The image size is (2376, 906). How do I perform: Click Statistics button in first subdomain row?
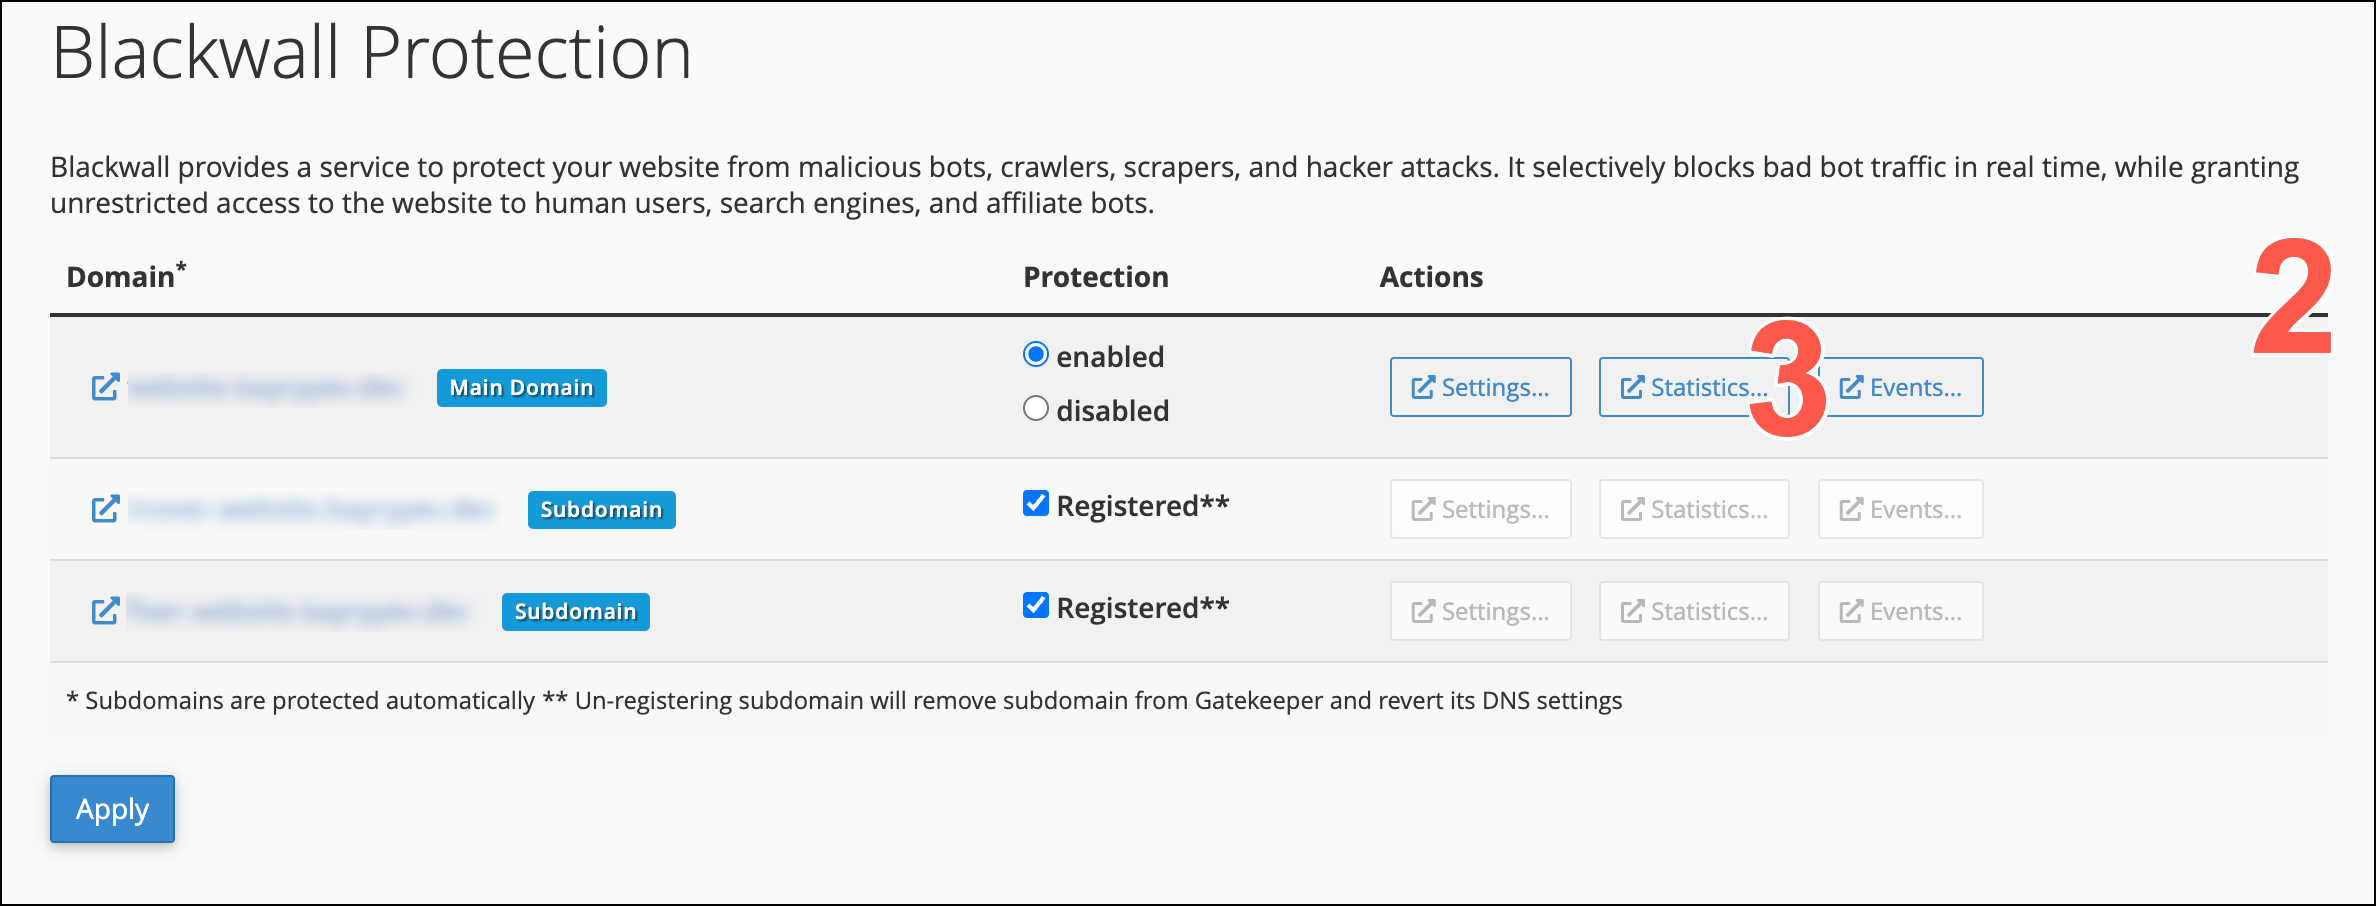(1694, 509)
